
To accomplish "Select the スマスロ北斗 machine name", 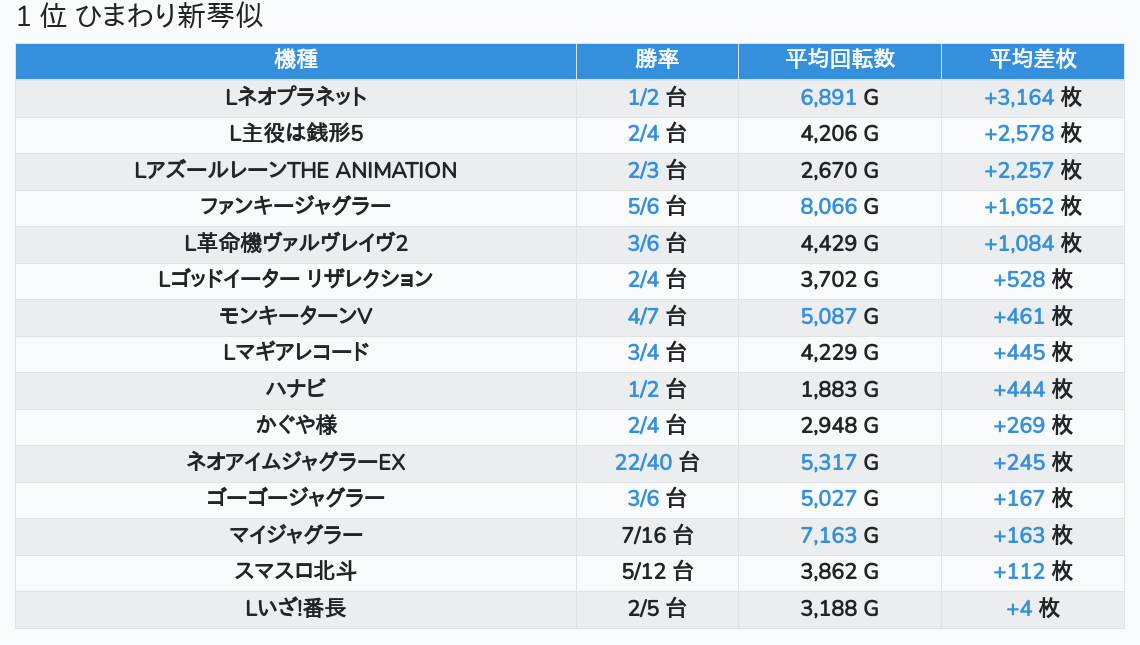I will (296, 571).
